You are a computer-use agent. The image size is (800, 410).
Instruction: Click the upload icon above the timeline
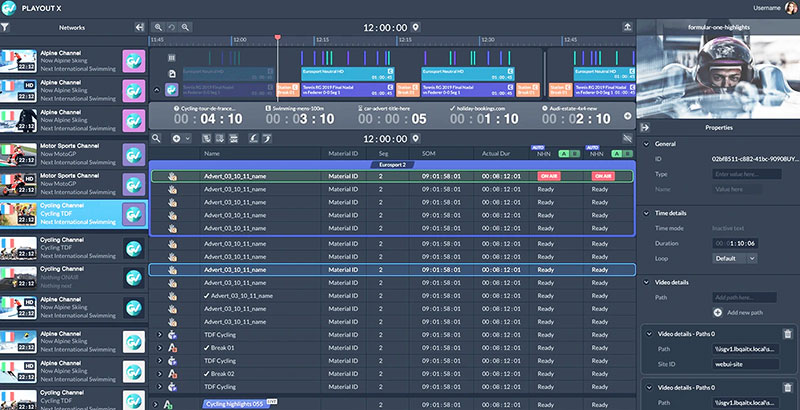628,27
